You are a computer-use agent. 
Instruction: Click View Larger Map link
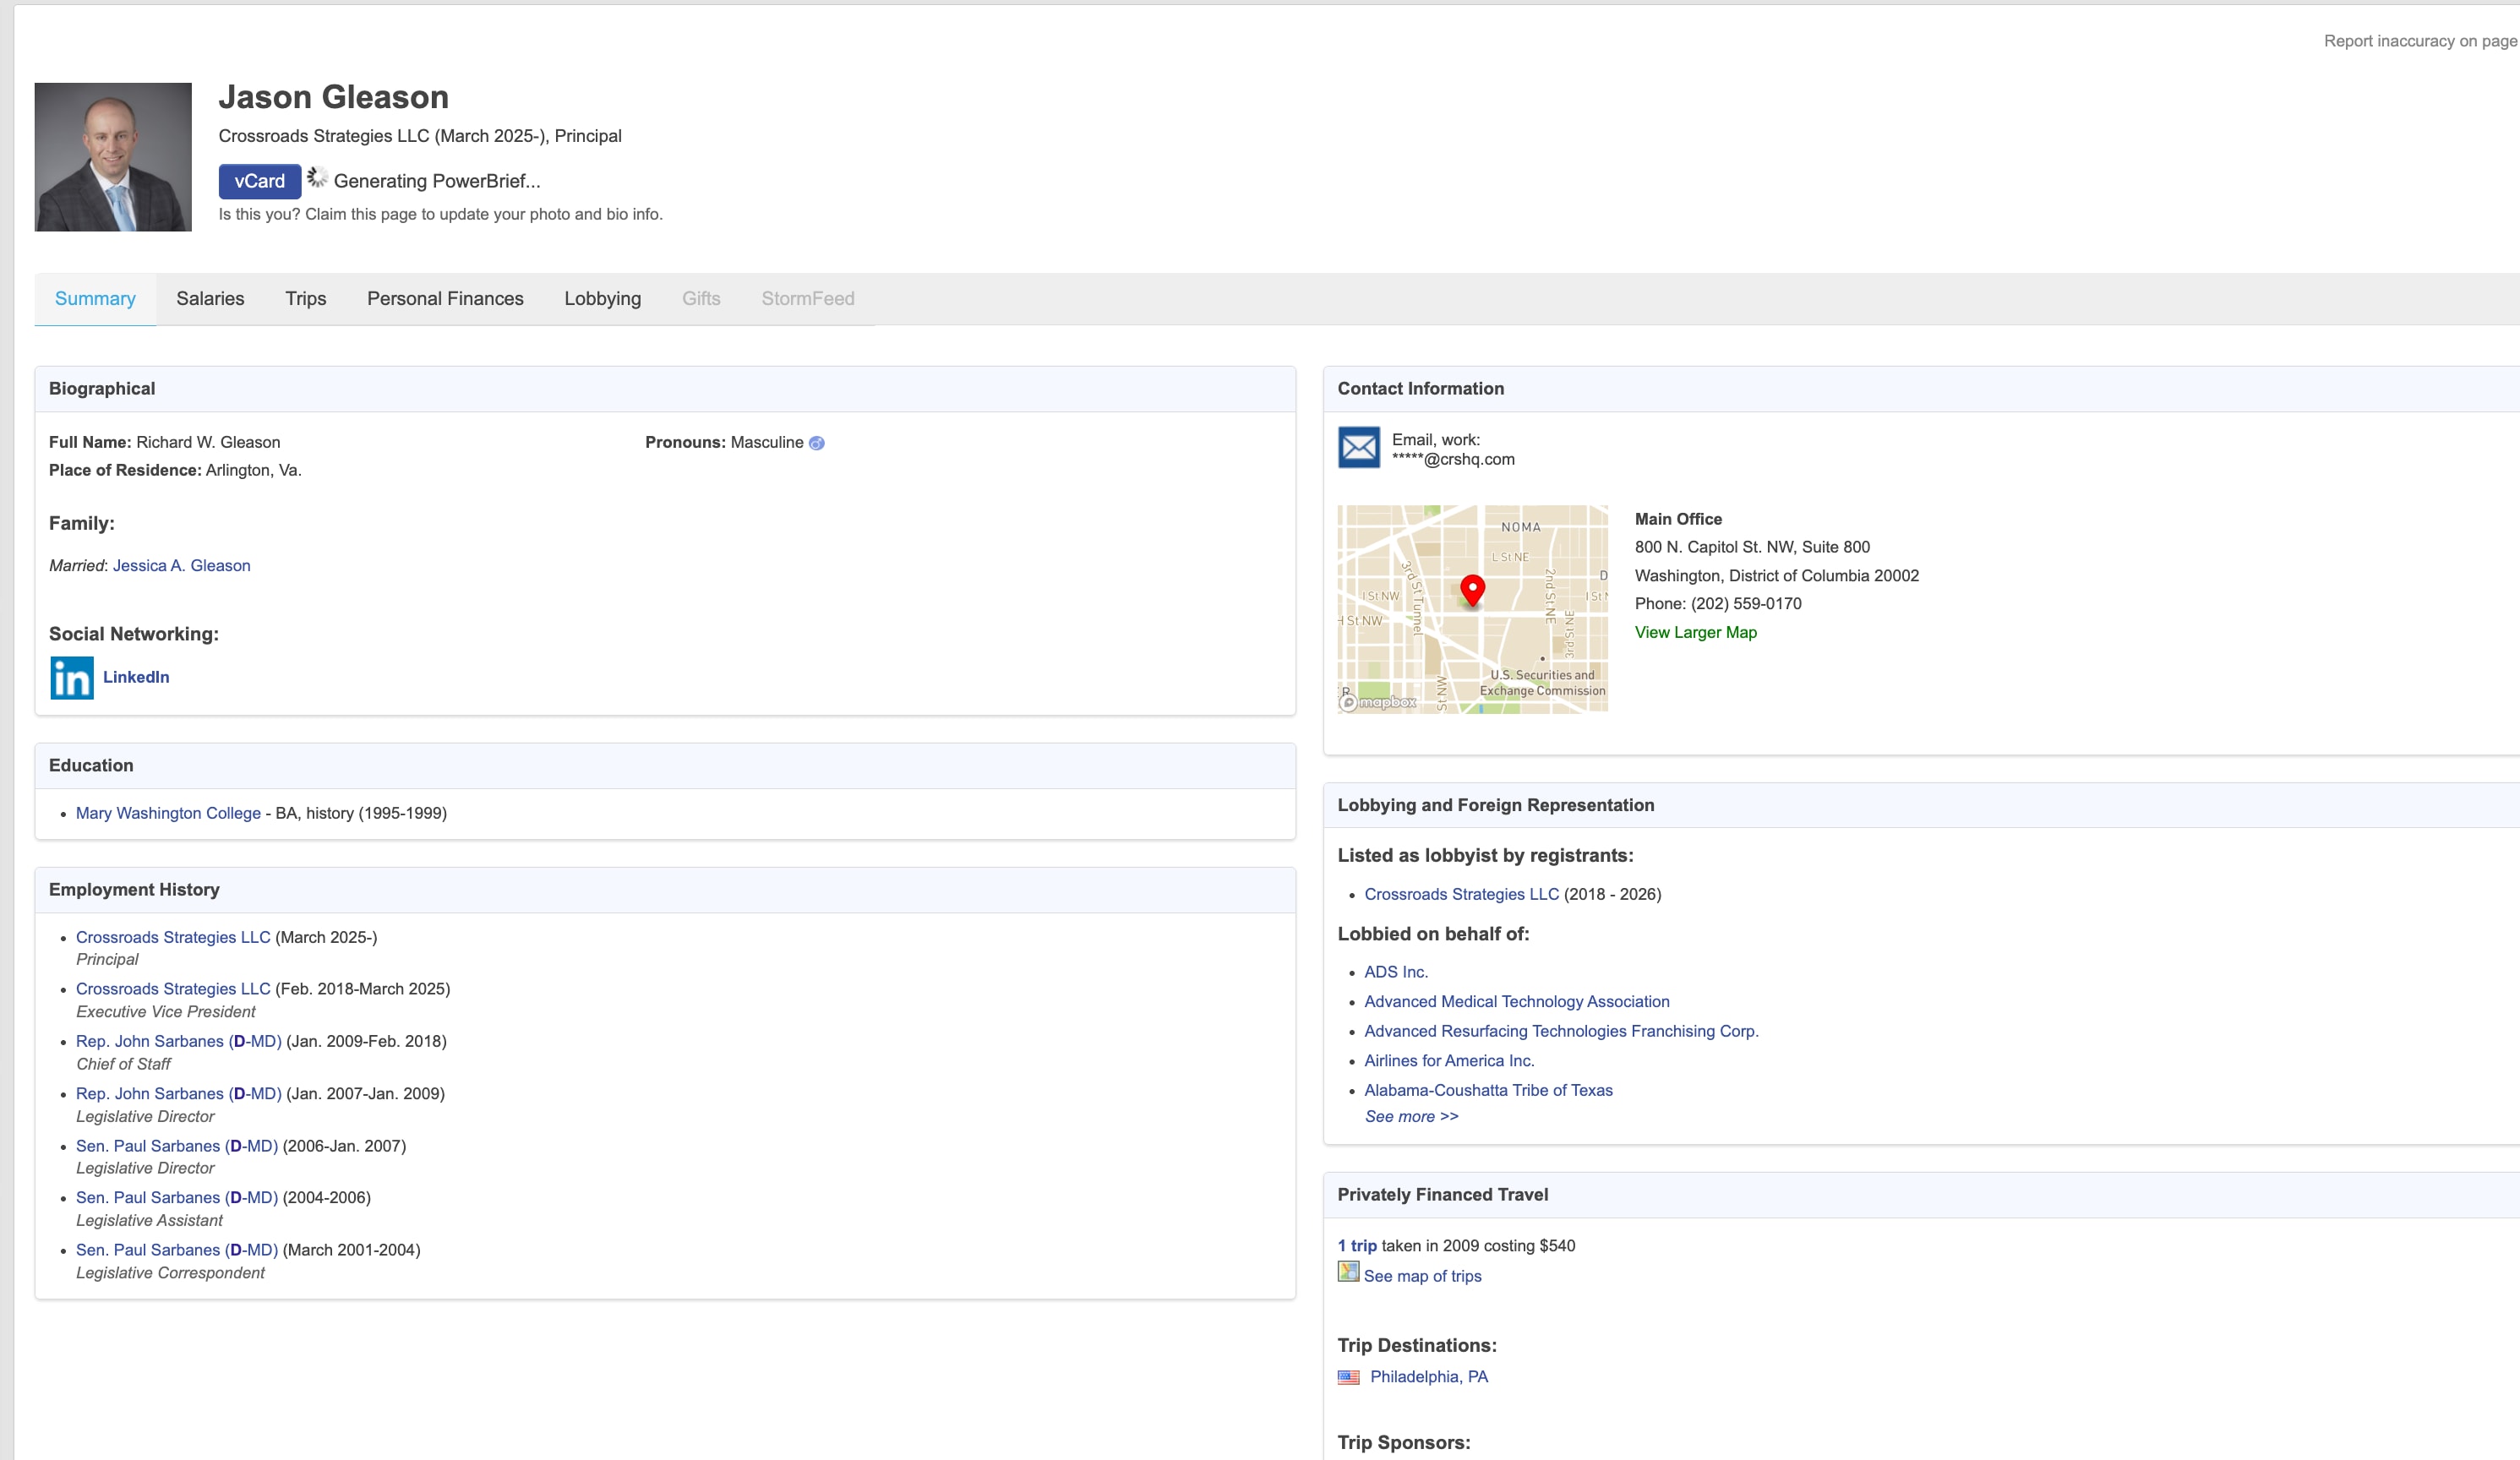click(x=1695, y=633)
